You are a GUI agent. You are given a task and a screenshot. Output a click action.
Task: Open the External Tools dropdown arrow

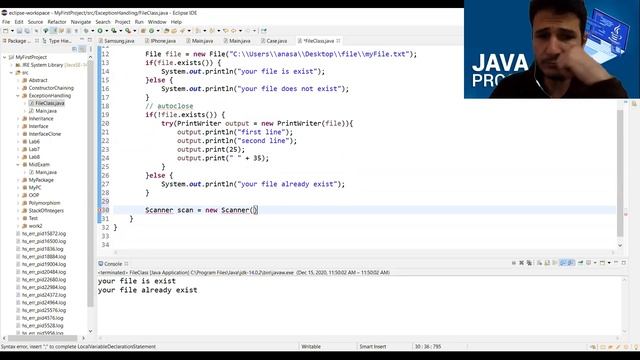[x=135, y=31]
